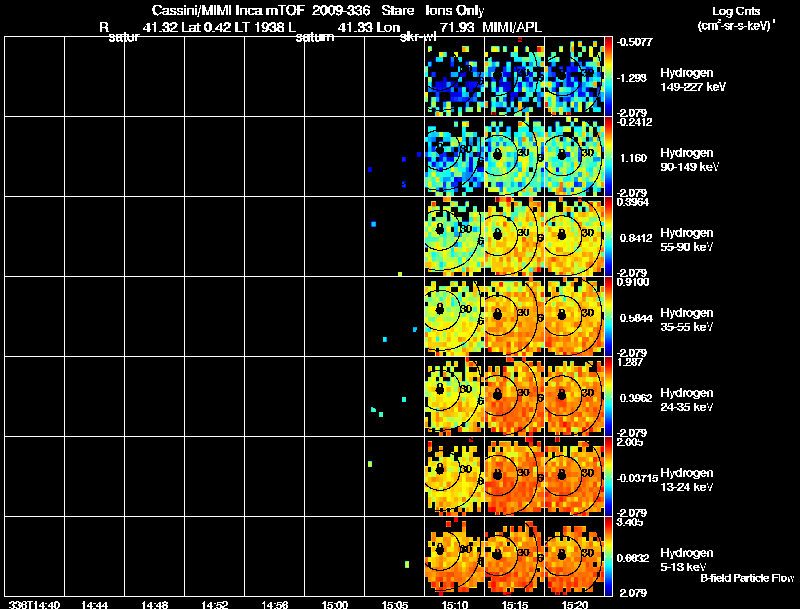The width and height of the screenshot is (800, 609).
Task: Click the '15:00' time axis label
Action: point(335,604)
